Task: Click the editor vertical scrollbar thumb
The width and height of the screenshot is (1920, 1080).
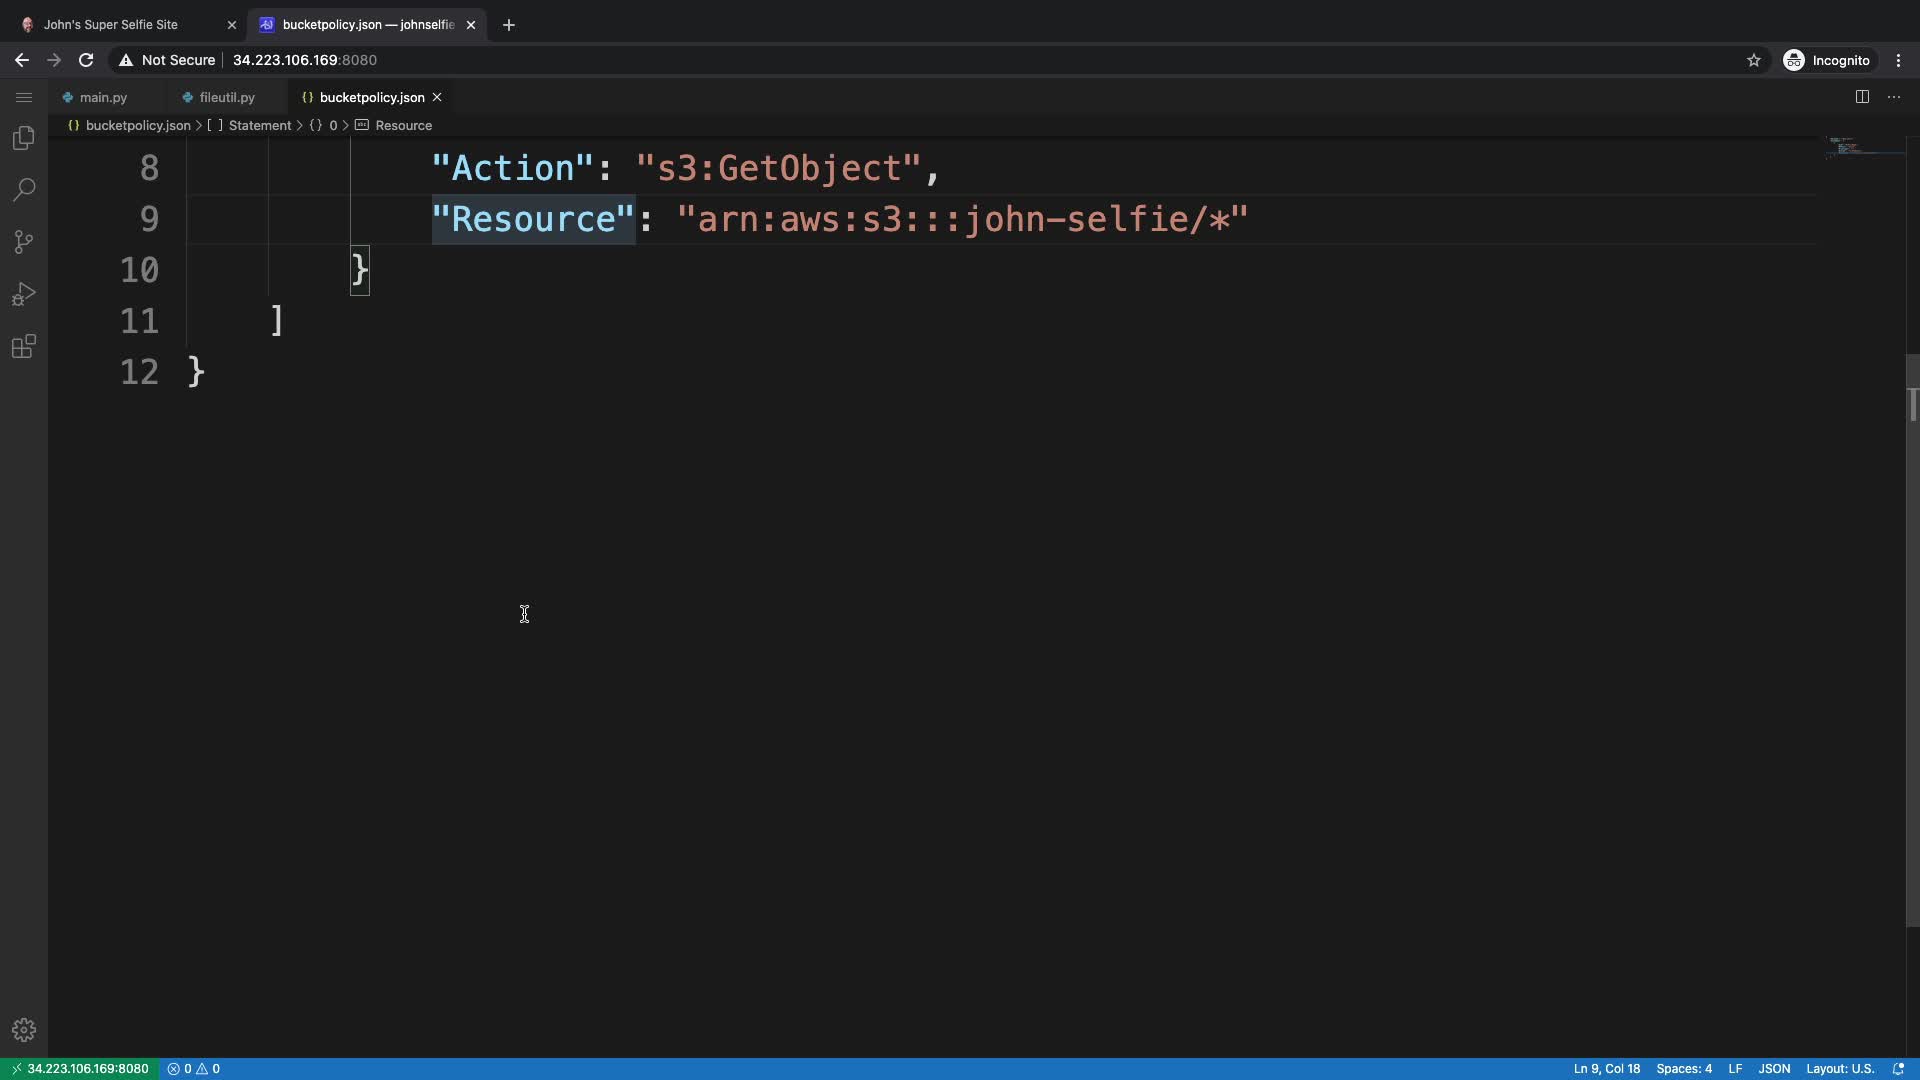Action: (1912, 640)
